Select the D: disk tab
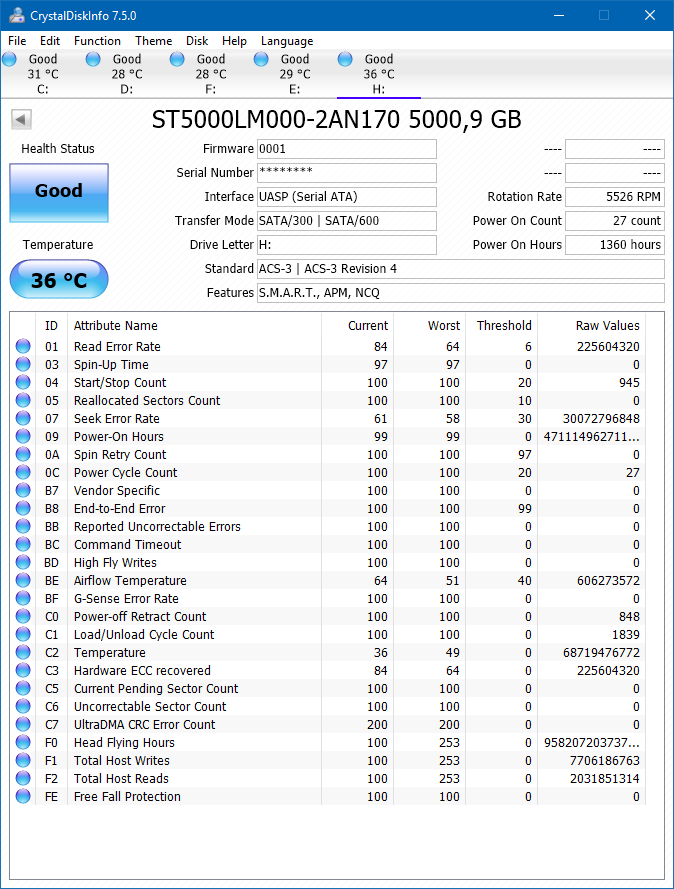674x889 pixels. coord(126,74)
